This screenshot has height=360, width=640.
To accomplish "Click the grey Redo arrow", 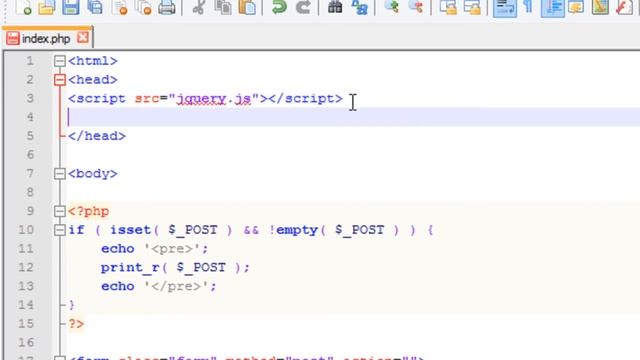I will coord(303,7).
